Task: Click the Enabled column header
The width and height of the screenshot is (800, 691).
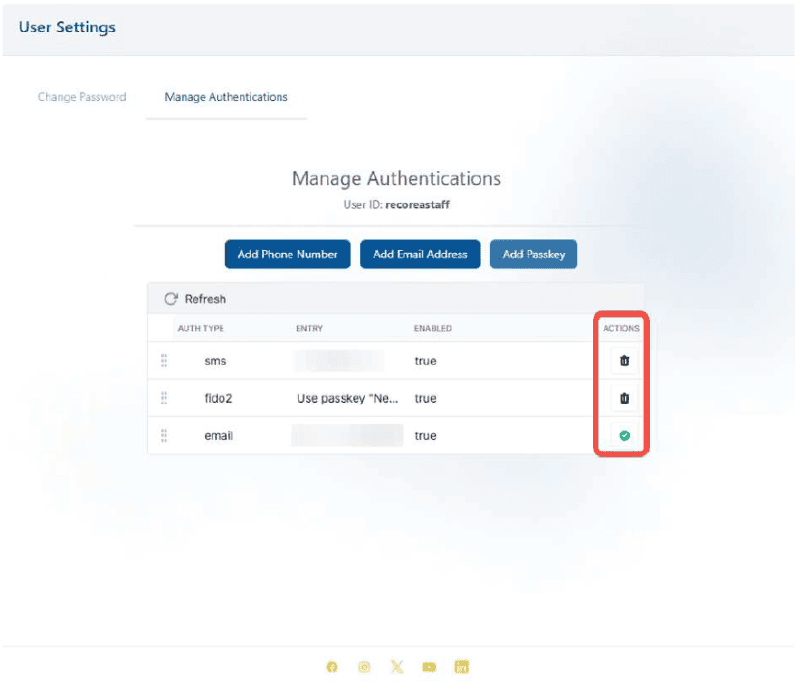Action: (433, 328)
